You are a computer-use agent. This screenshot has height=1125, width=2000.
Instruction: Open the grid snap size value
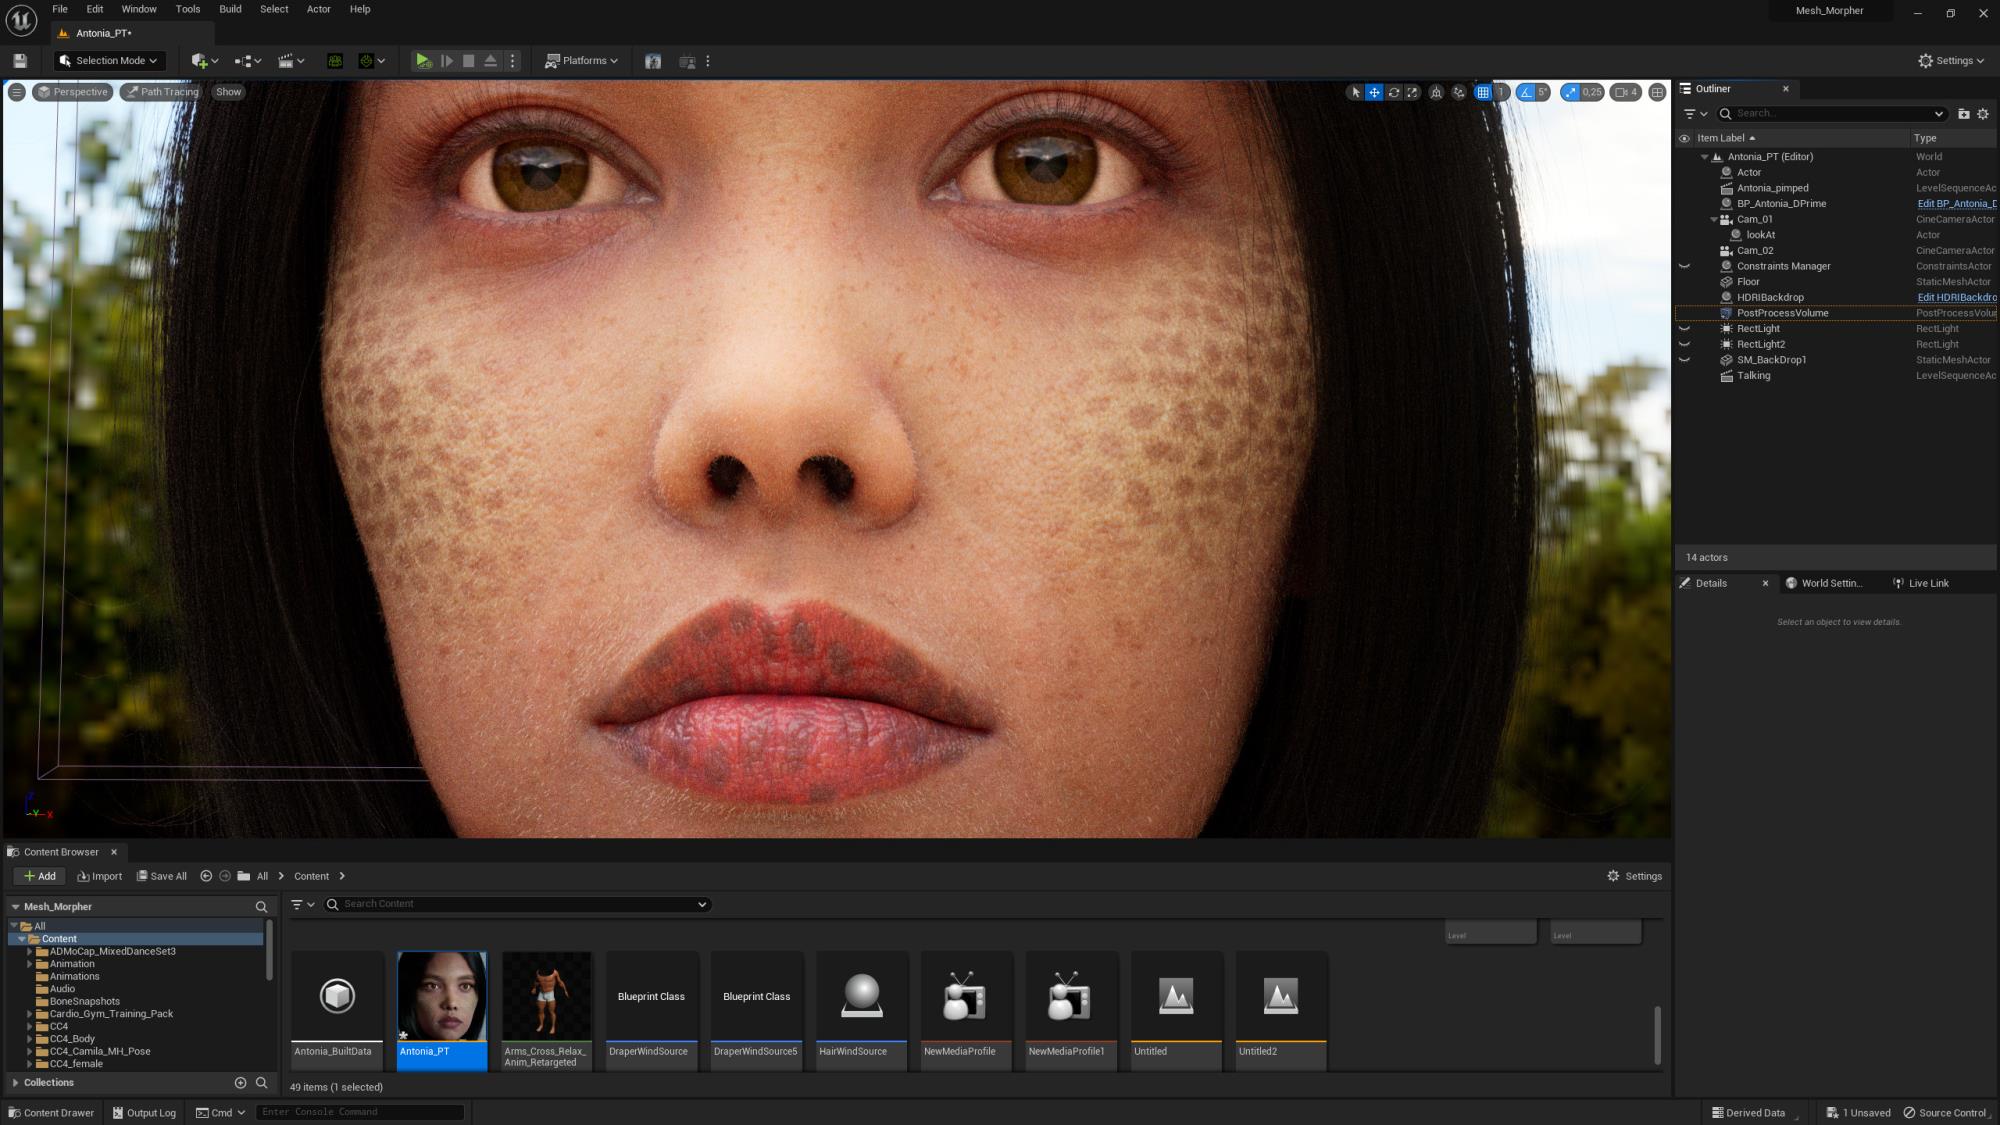pos(1500,92)
